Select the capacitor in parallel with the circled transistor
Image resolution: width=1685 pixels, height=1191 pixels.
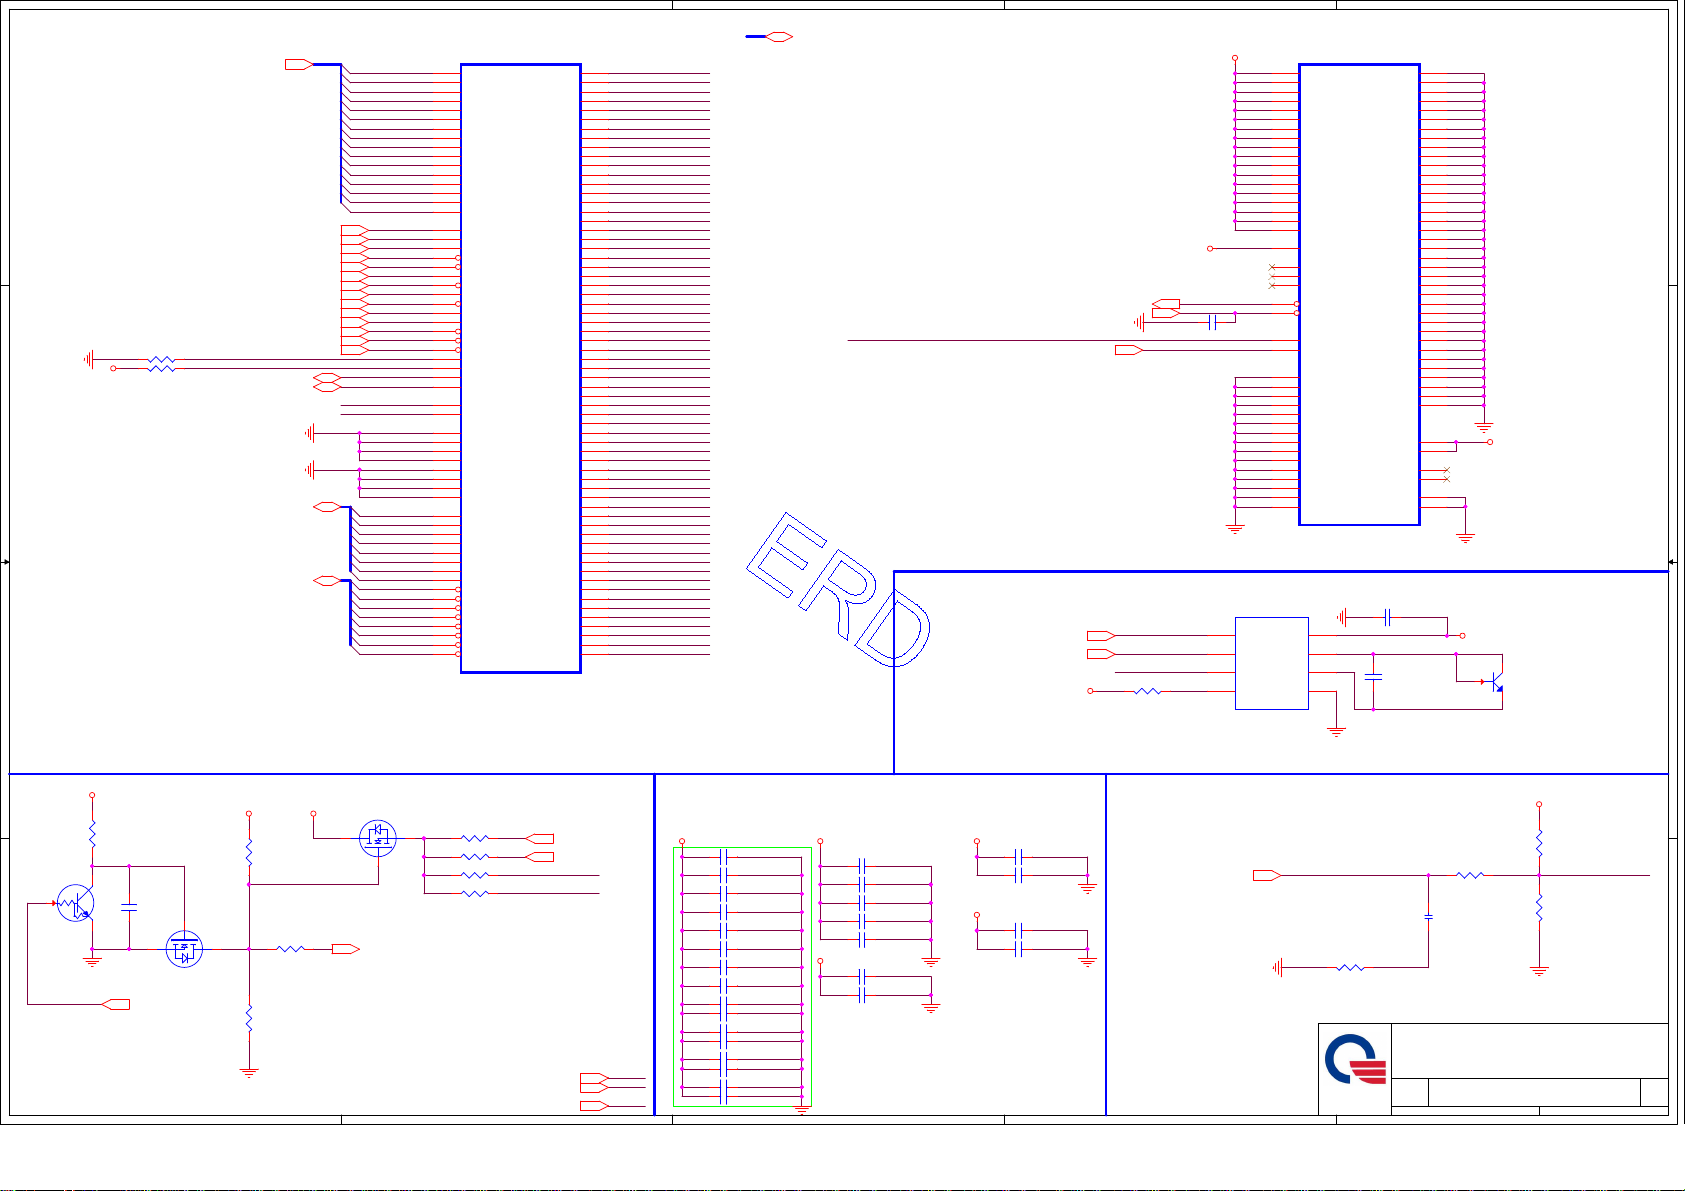pos(129,908)
